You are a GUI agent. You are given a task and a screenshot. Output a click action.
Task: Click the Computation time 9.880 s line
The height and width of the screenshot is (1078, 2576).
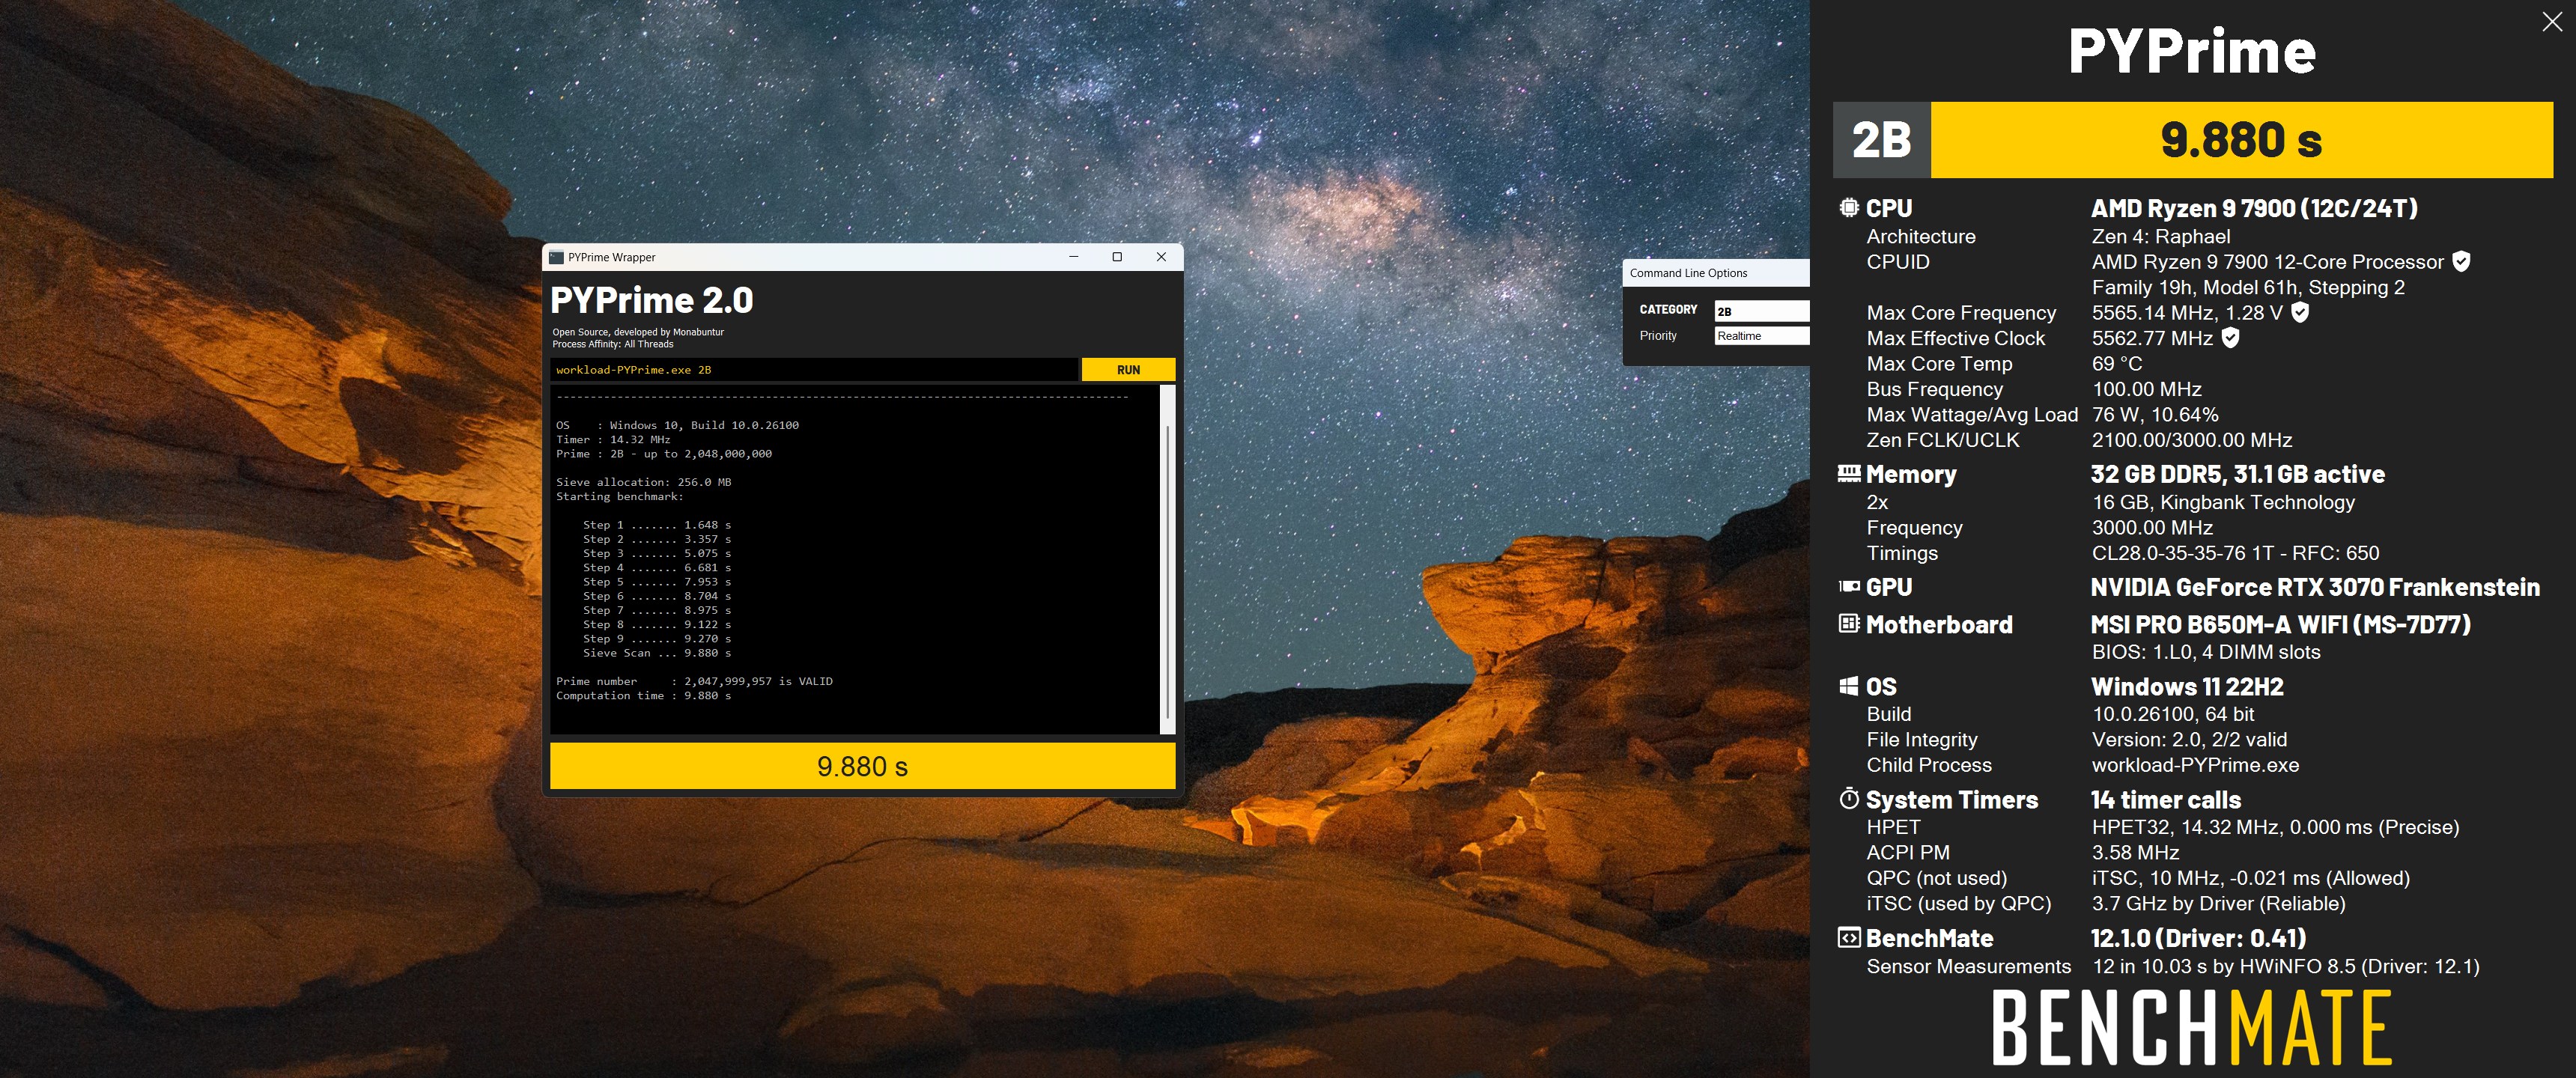click(x=643, y=696)
